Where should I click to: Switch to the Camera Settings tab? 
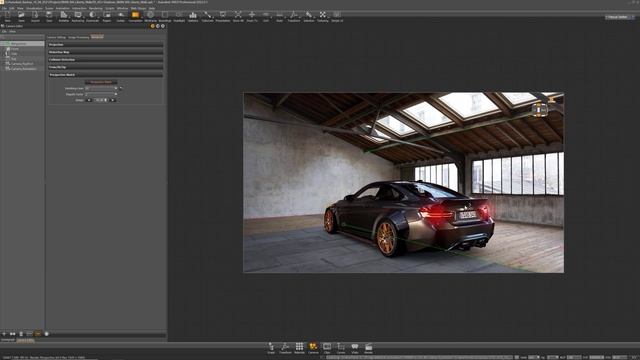point(56,37)
